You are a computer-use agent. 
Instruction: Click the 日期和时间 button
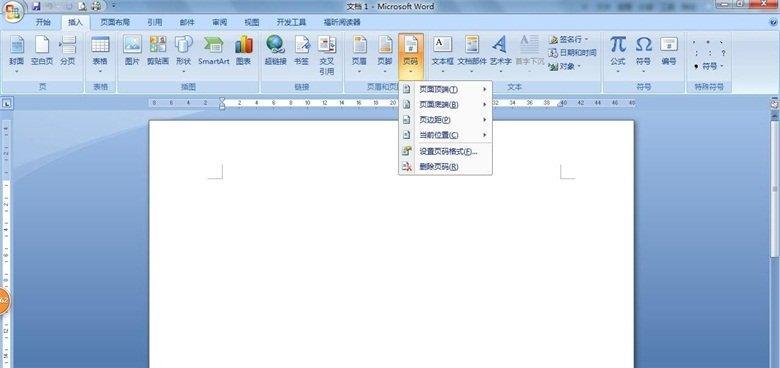pos(573,53)
